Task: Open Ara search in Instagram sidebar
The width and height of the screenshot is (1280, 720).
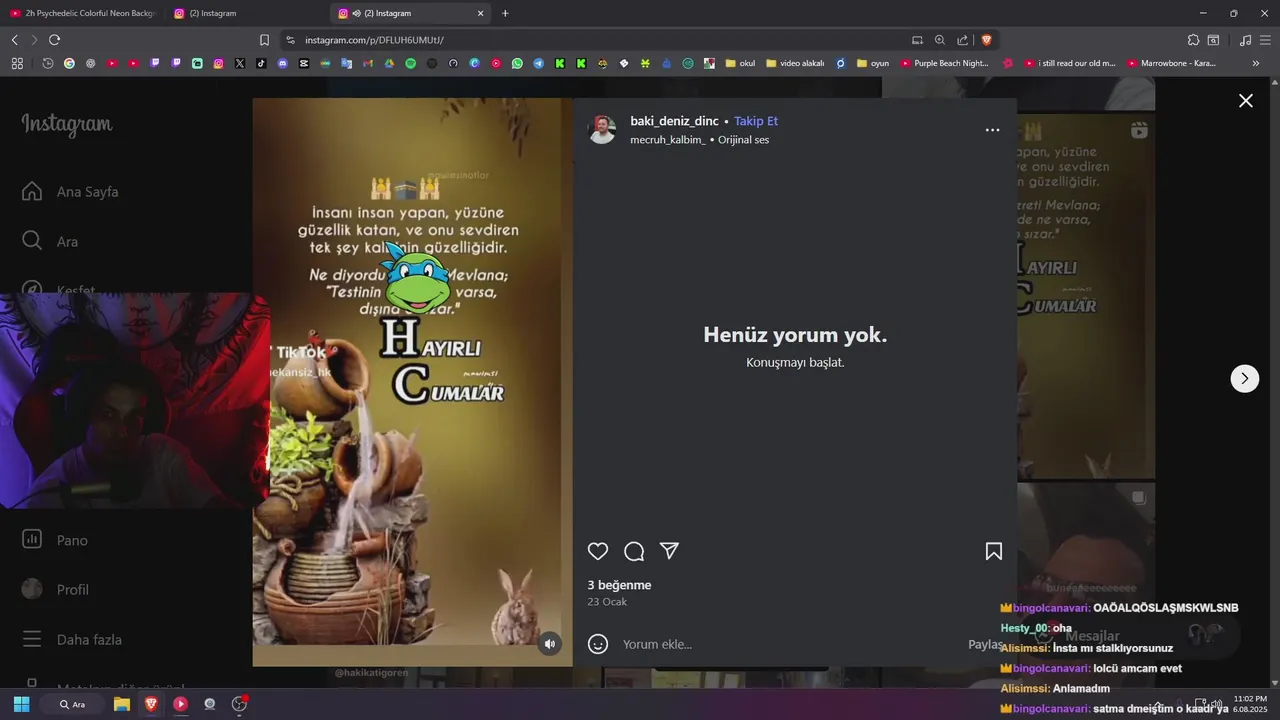Action: (50, 241)
